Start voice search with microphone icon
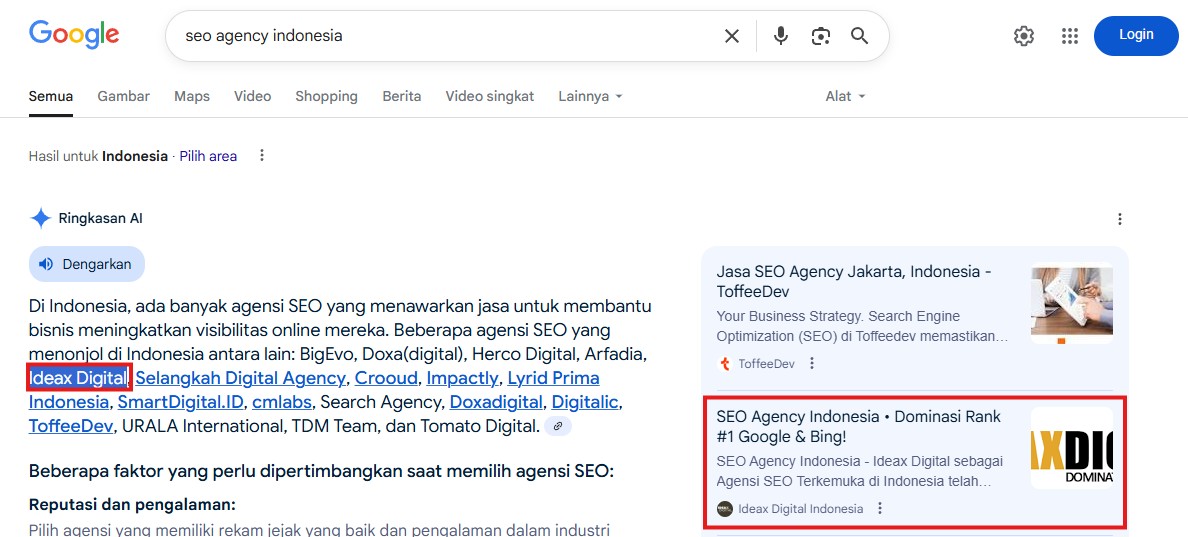 point(780,36)
